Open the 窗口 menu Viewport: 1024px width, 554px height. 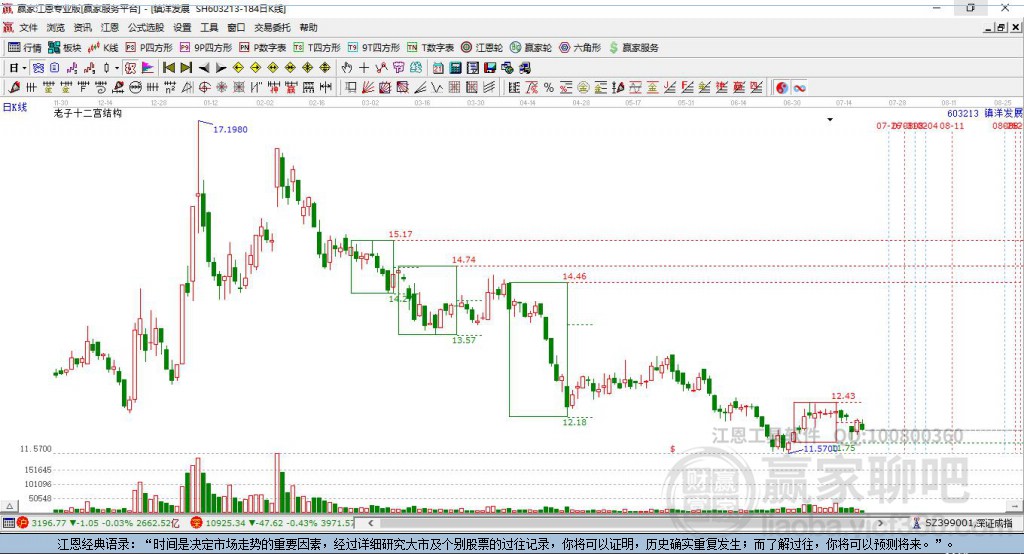[236, 27]
